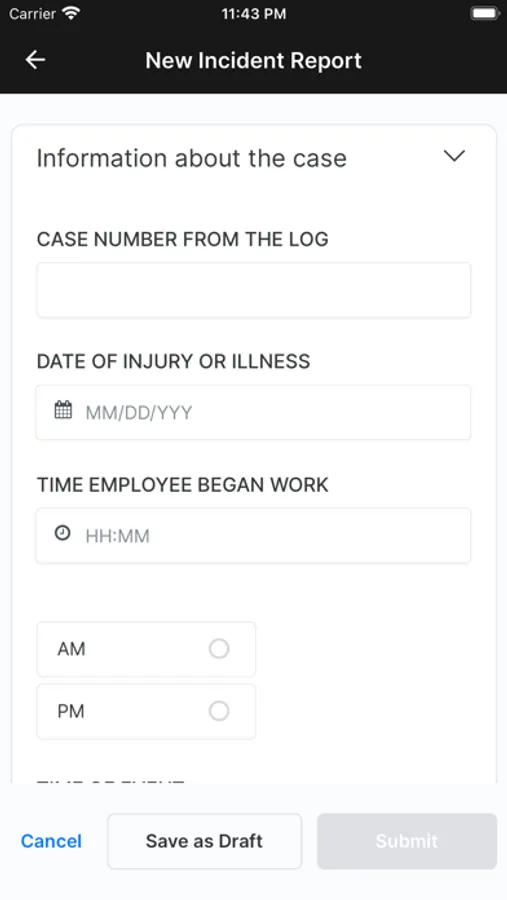Click the Date of Injury or Illness label
Viewport: 507px width, 900px height.
tap(173, 362)
